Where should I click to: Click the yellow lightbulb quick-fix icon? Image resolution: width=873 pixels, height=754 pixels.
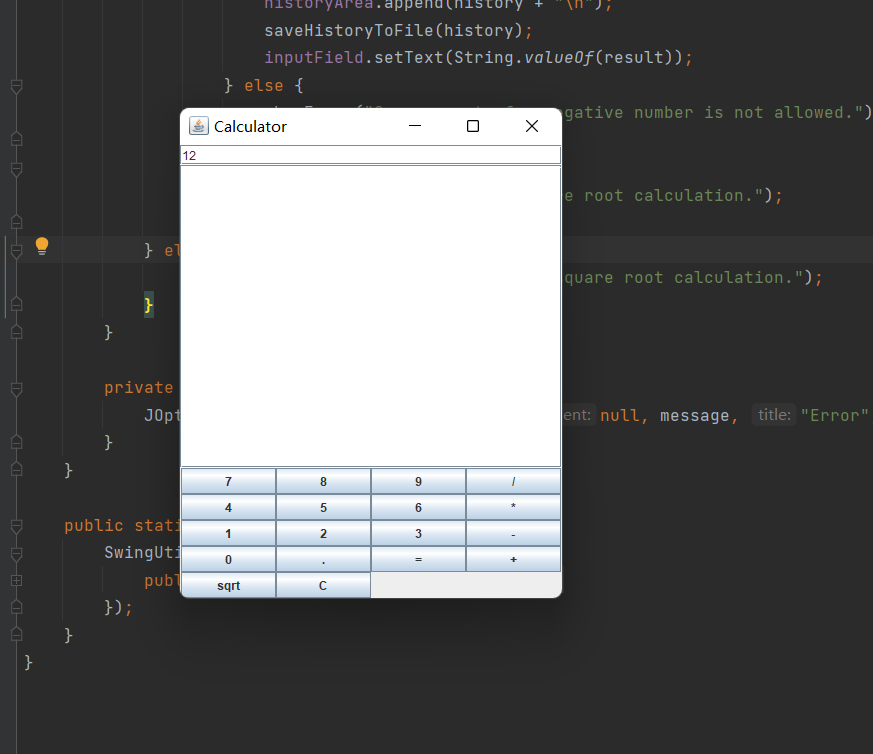(x=42, y=246)
